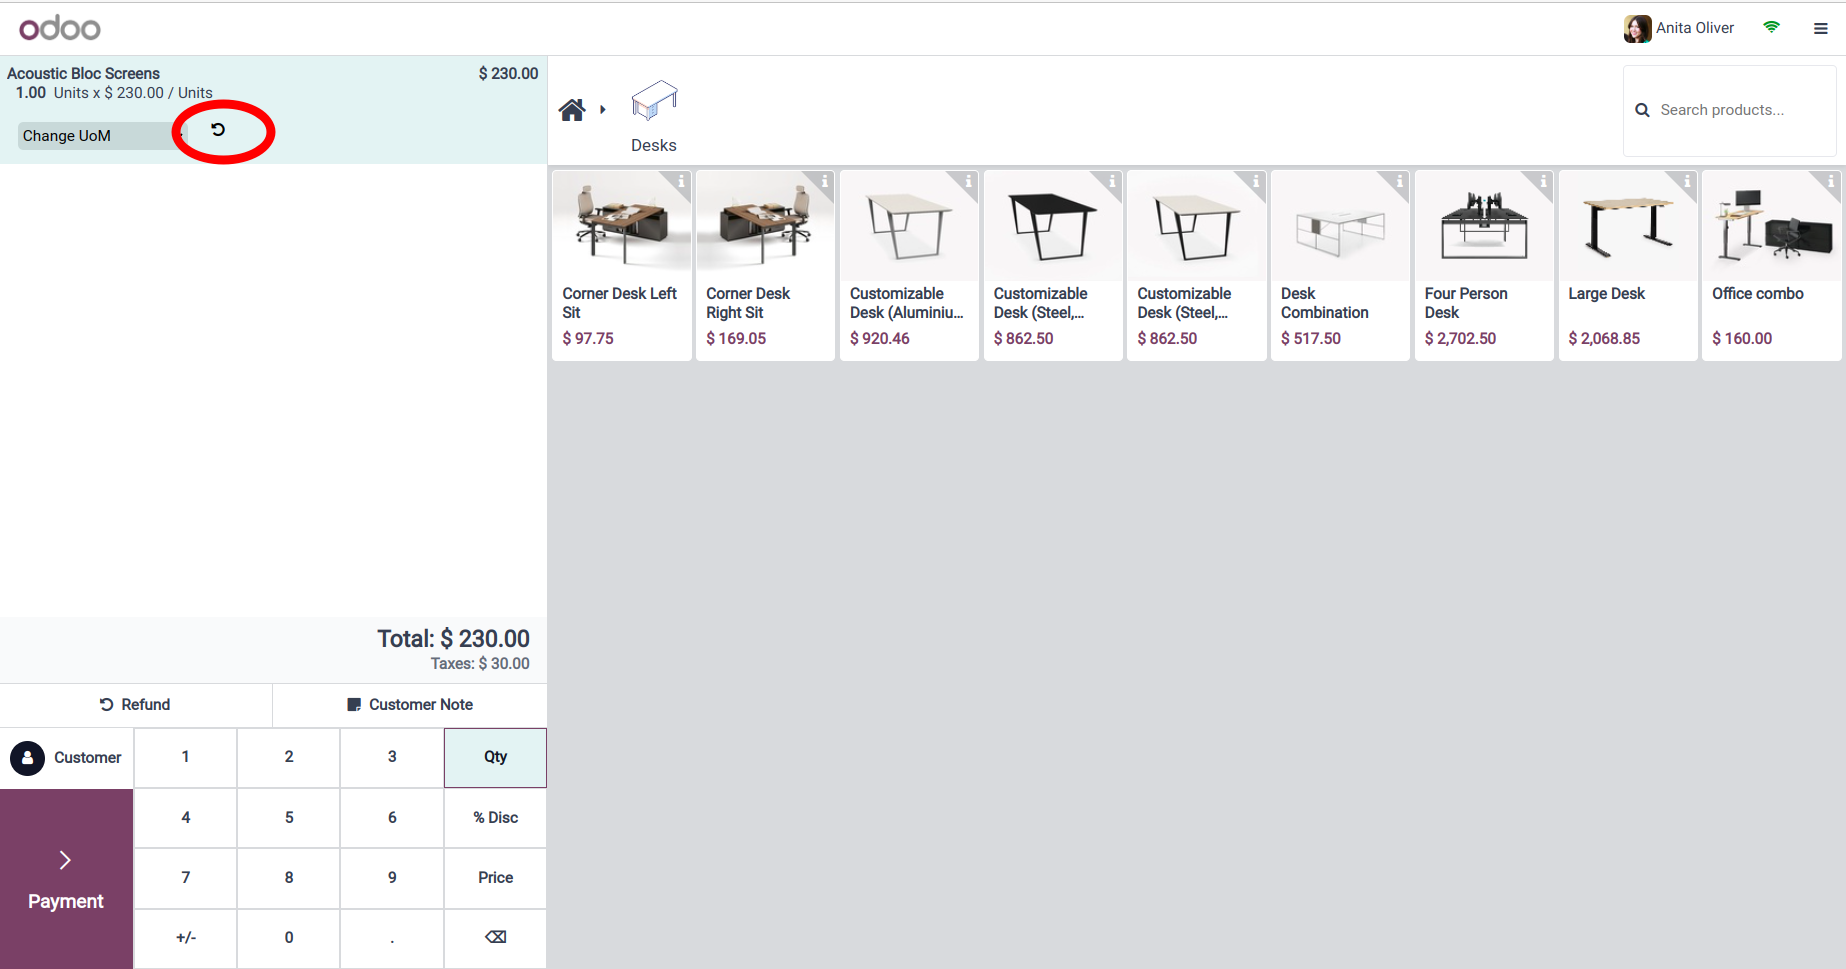Open info for Office combo product
Screen dimensions: 1846x969
point(1830,181)
